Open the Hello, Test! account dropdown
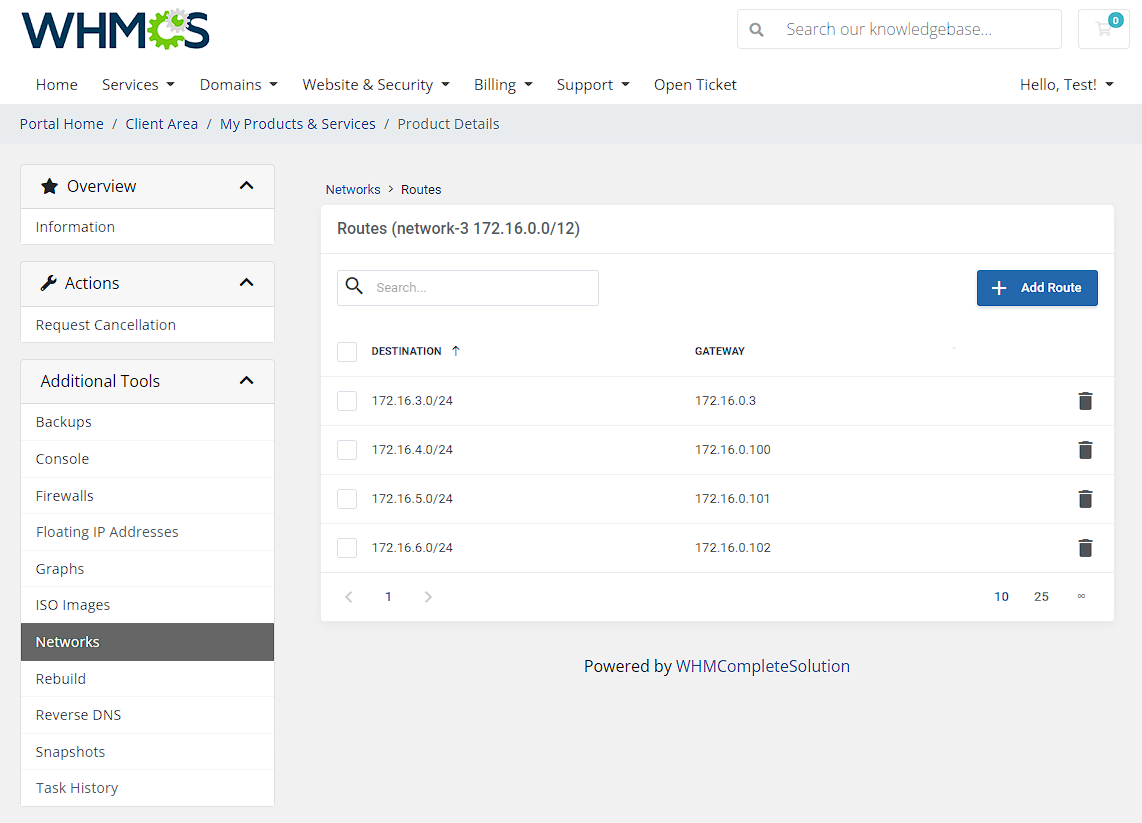The image size is (1142, 823). [1066, 84]
